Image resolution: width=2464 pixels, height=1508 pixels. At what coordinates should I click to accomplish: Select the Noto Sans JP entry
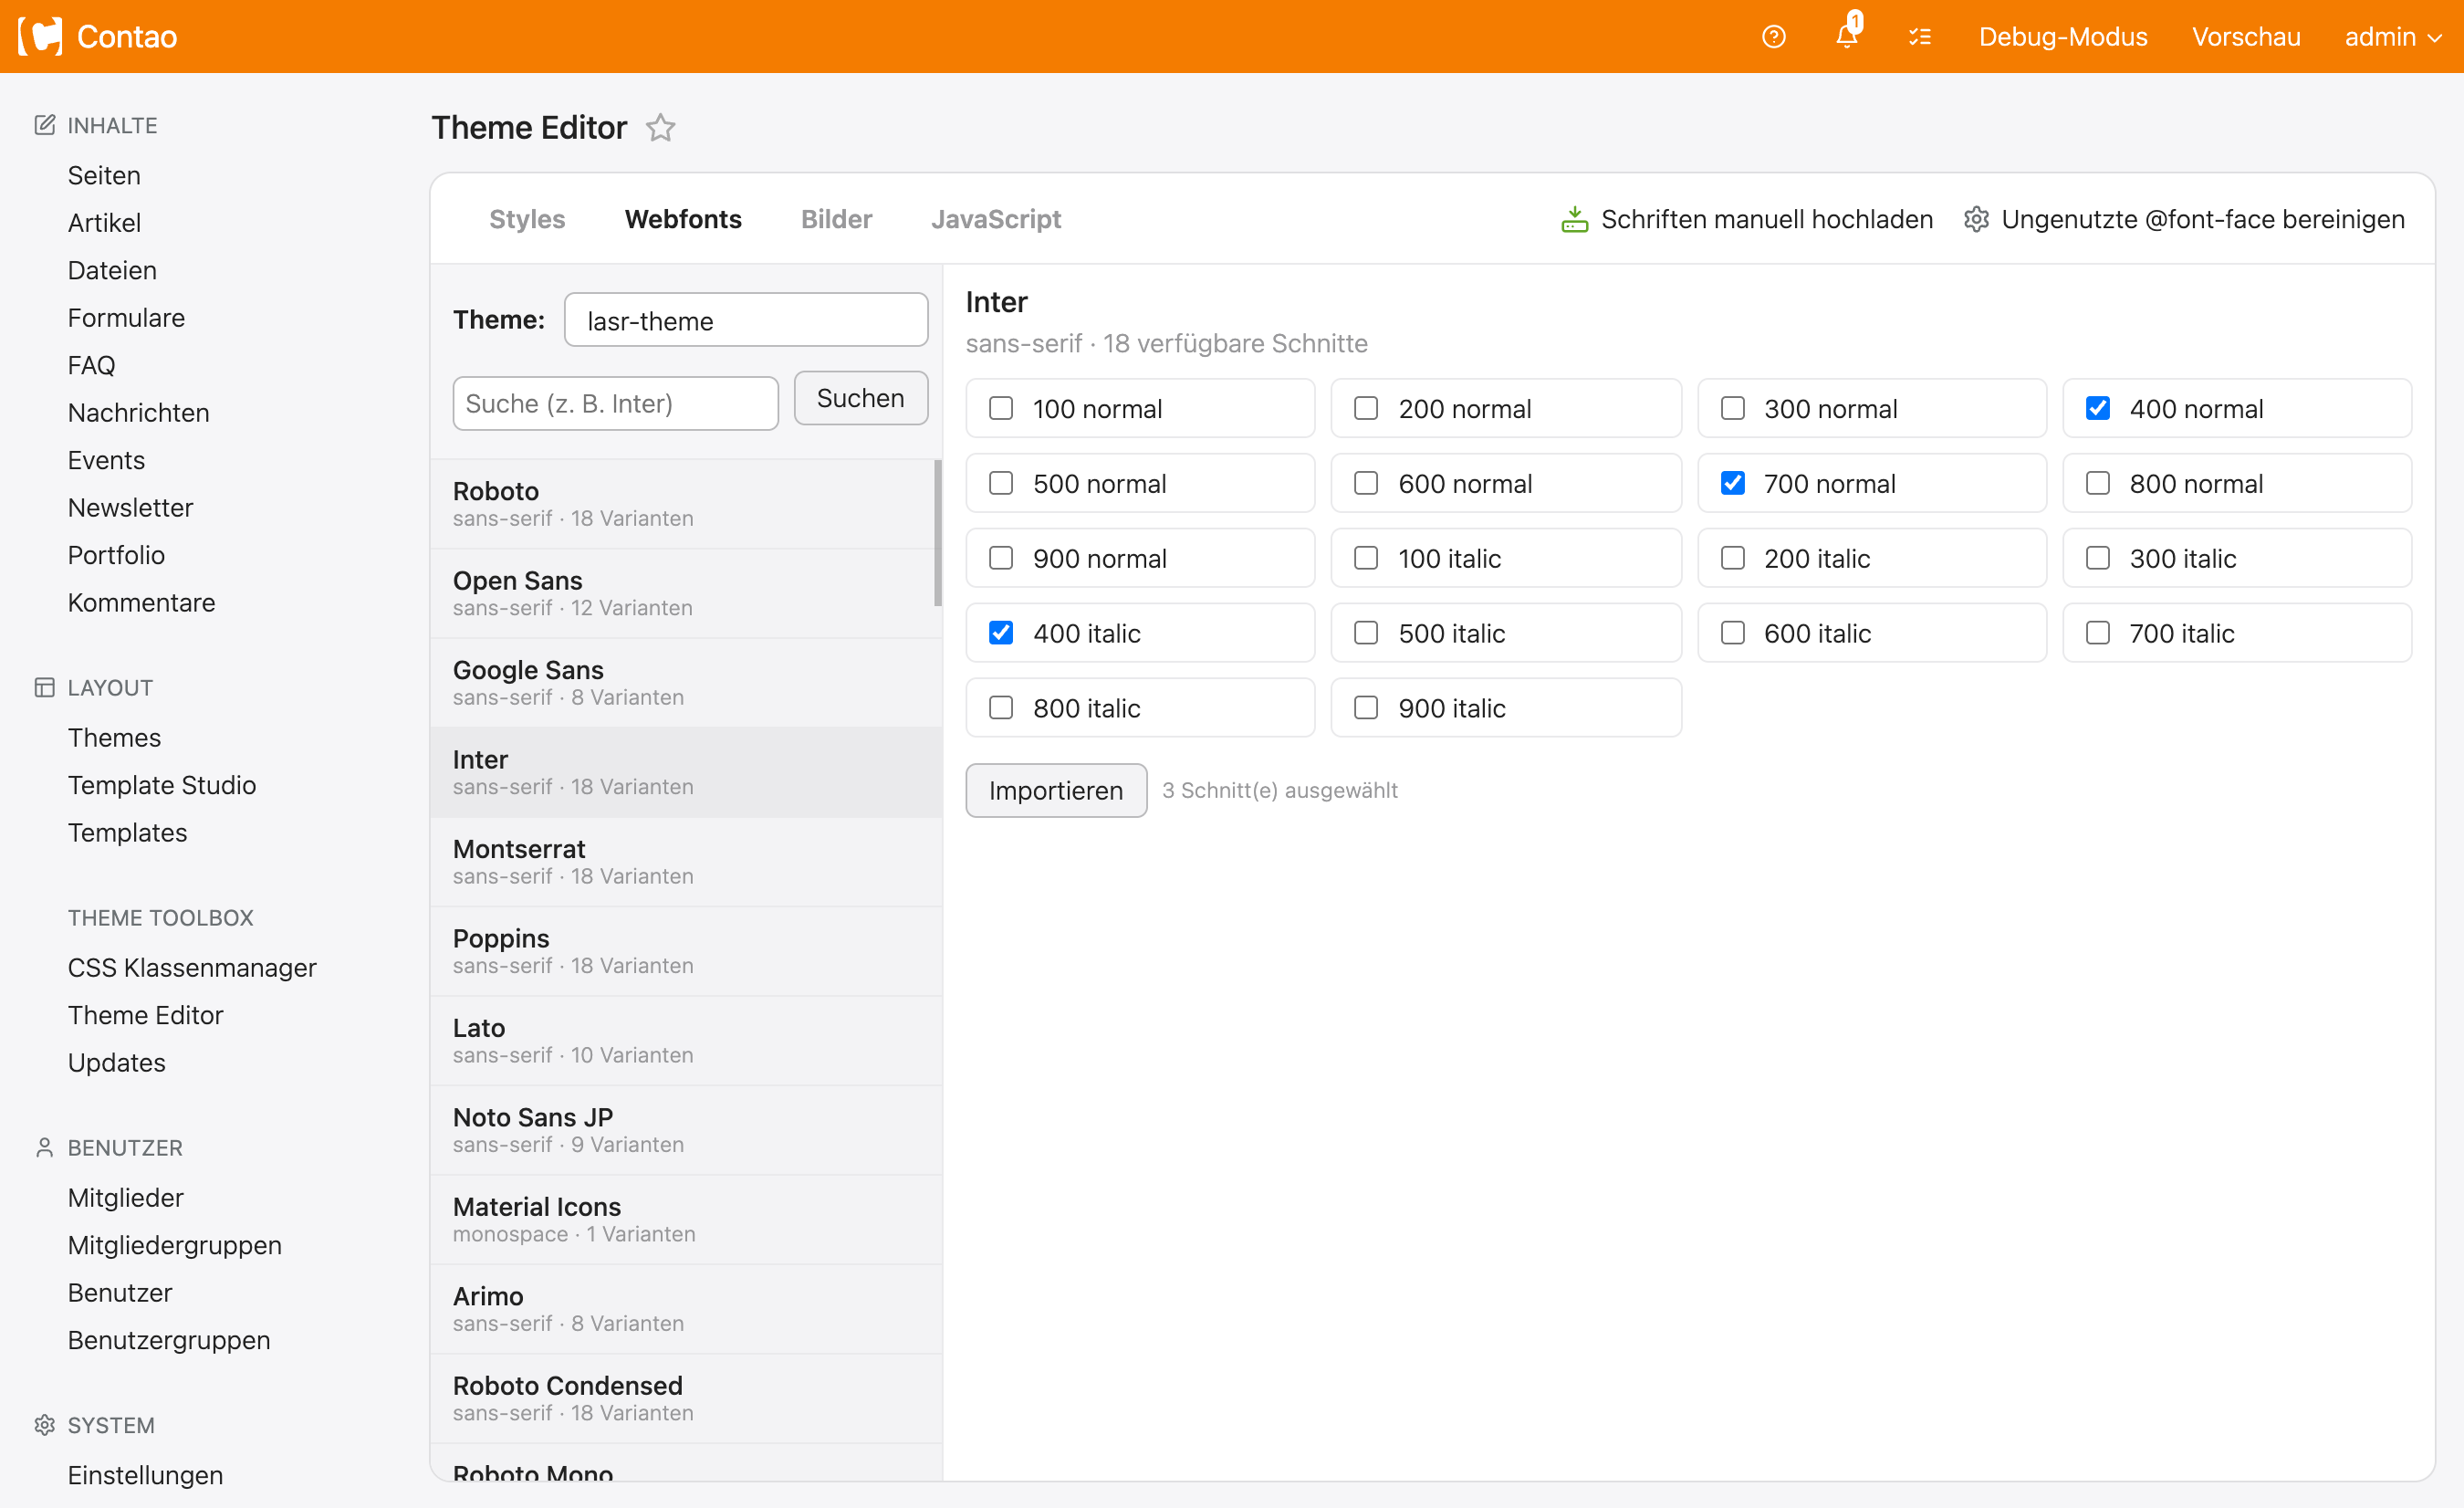coord(686,1130)
